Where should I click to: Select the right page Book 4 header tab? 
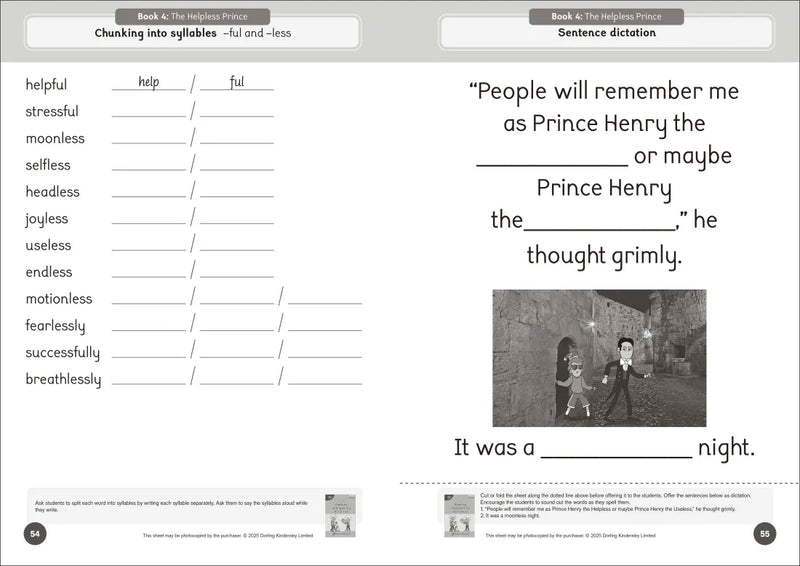tap(607, 16)
